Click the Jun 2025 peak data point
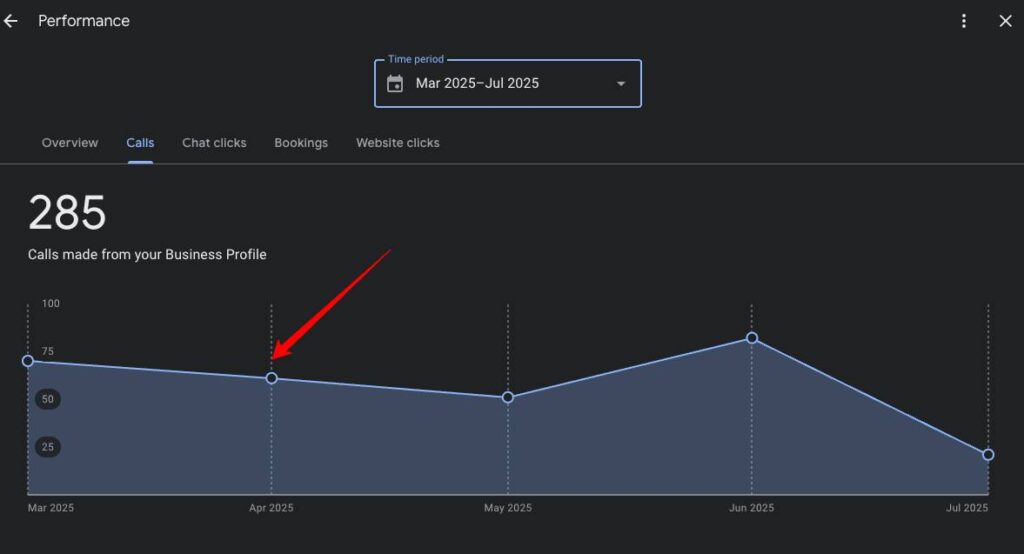The width and height of the screenshot is (1024, 554). coord(751,338)
